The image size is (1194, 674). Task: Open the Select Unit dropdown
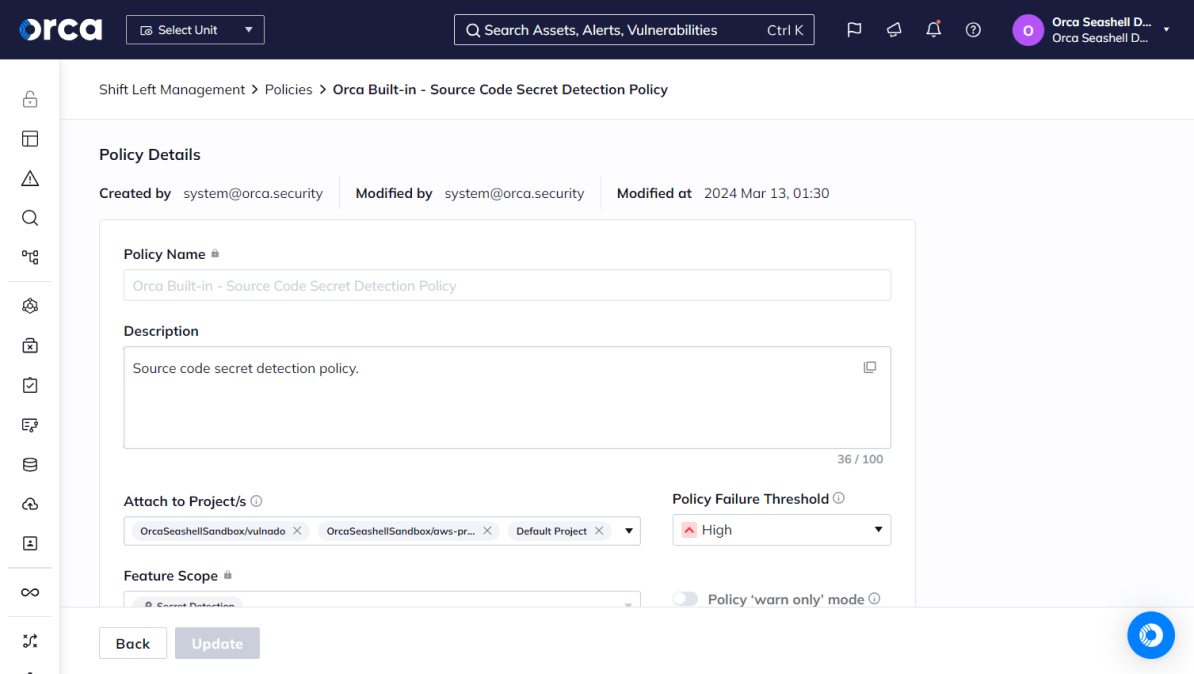[x=195, y=30]
